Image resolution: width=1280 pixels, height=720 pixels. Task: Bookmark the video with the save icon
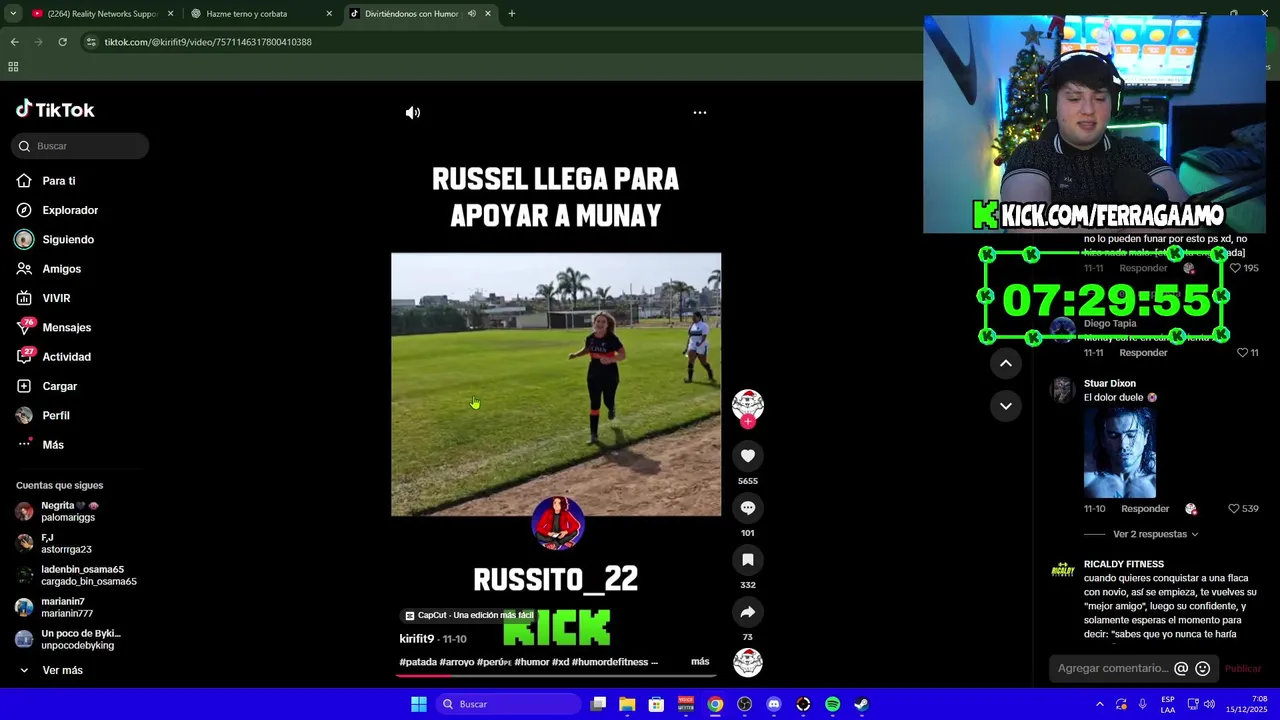pyautogui.click(x=748, y=560)
